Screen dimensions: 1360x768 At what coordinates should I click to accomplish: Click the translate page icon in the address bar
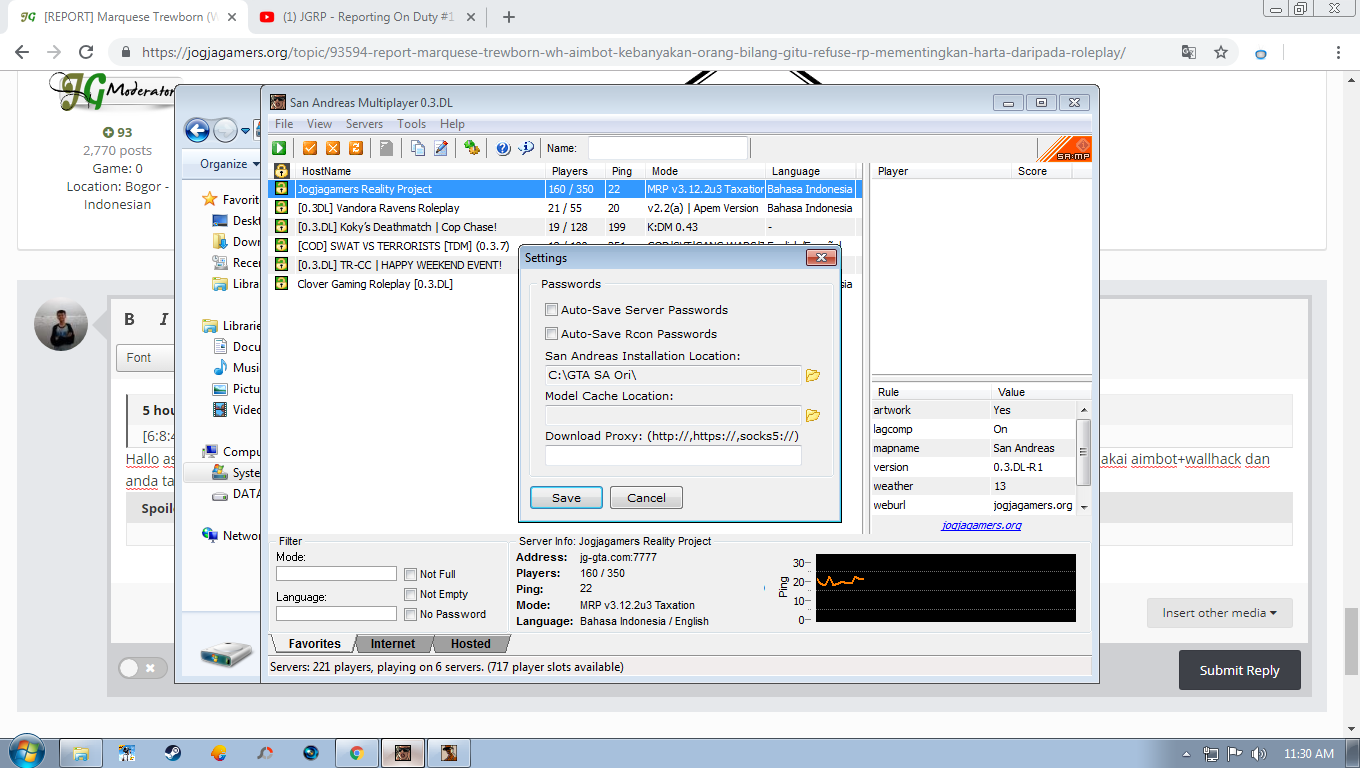tap(1188, 52)
